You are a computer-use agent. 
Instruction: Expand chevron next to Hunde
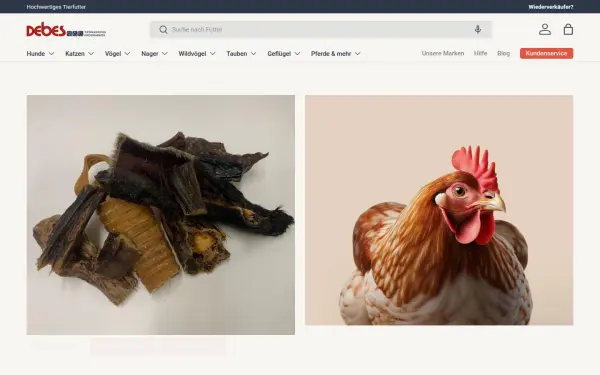pos(51,54)
